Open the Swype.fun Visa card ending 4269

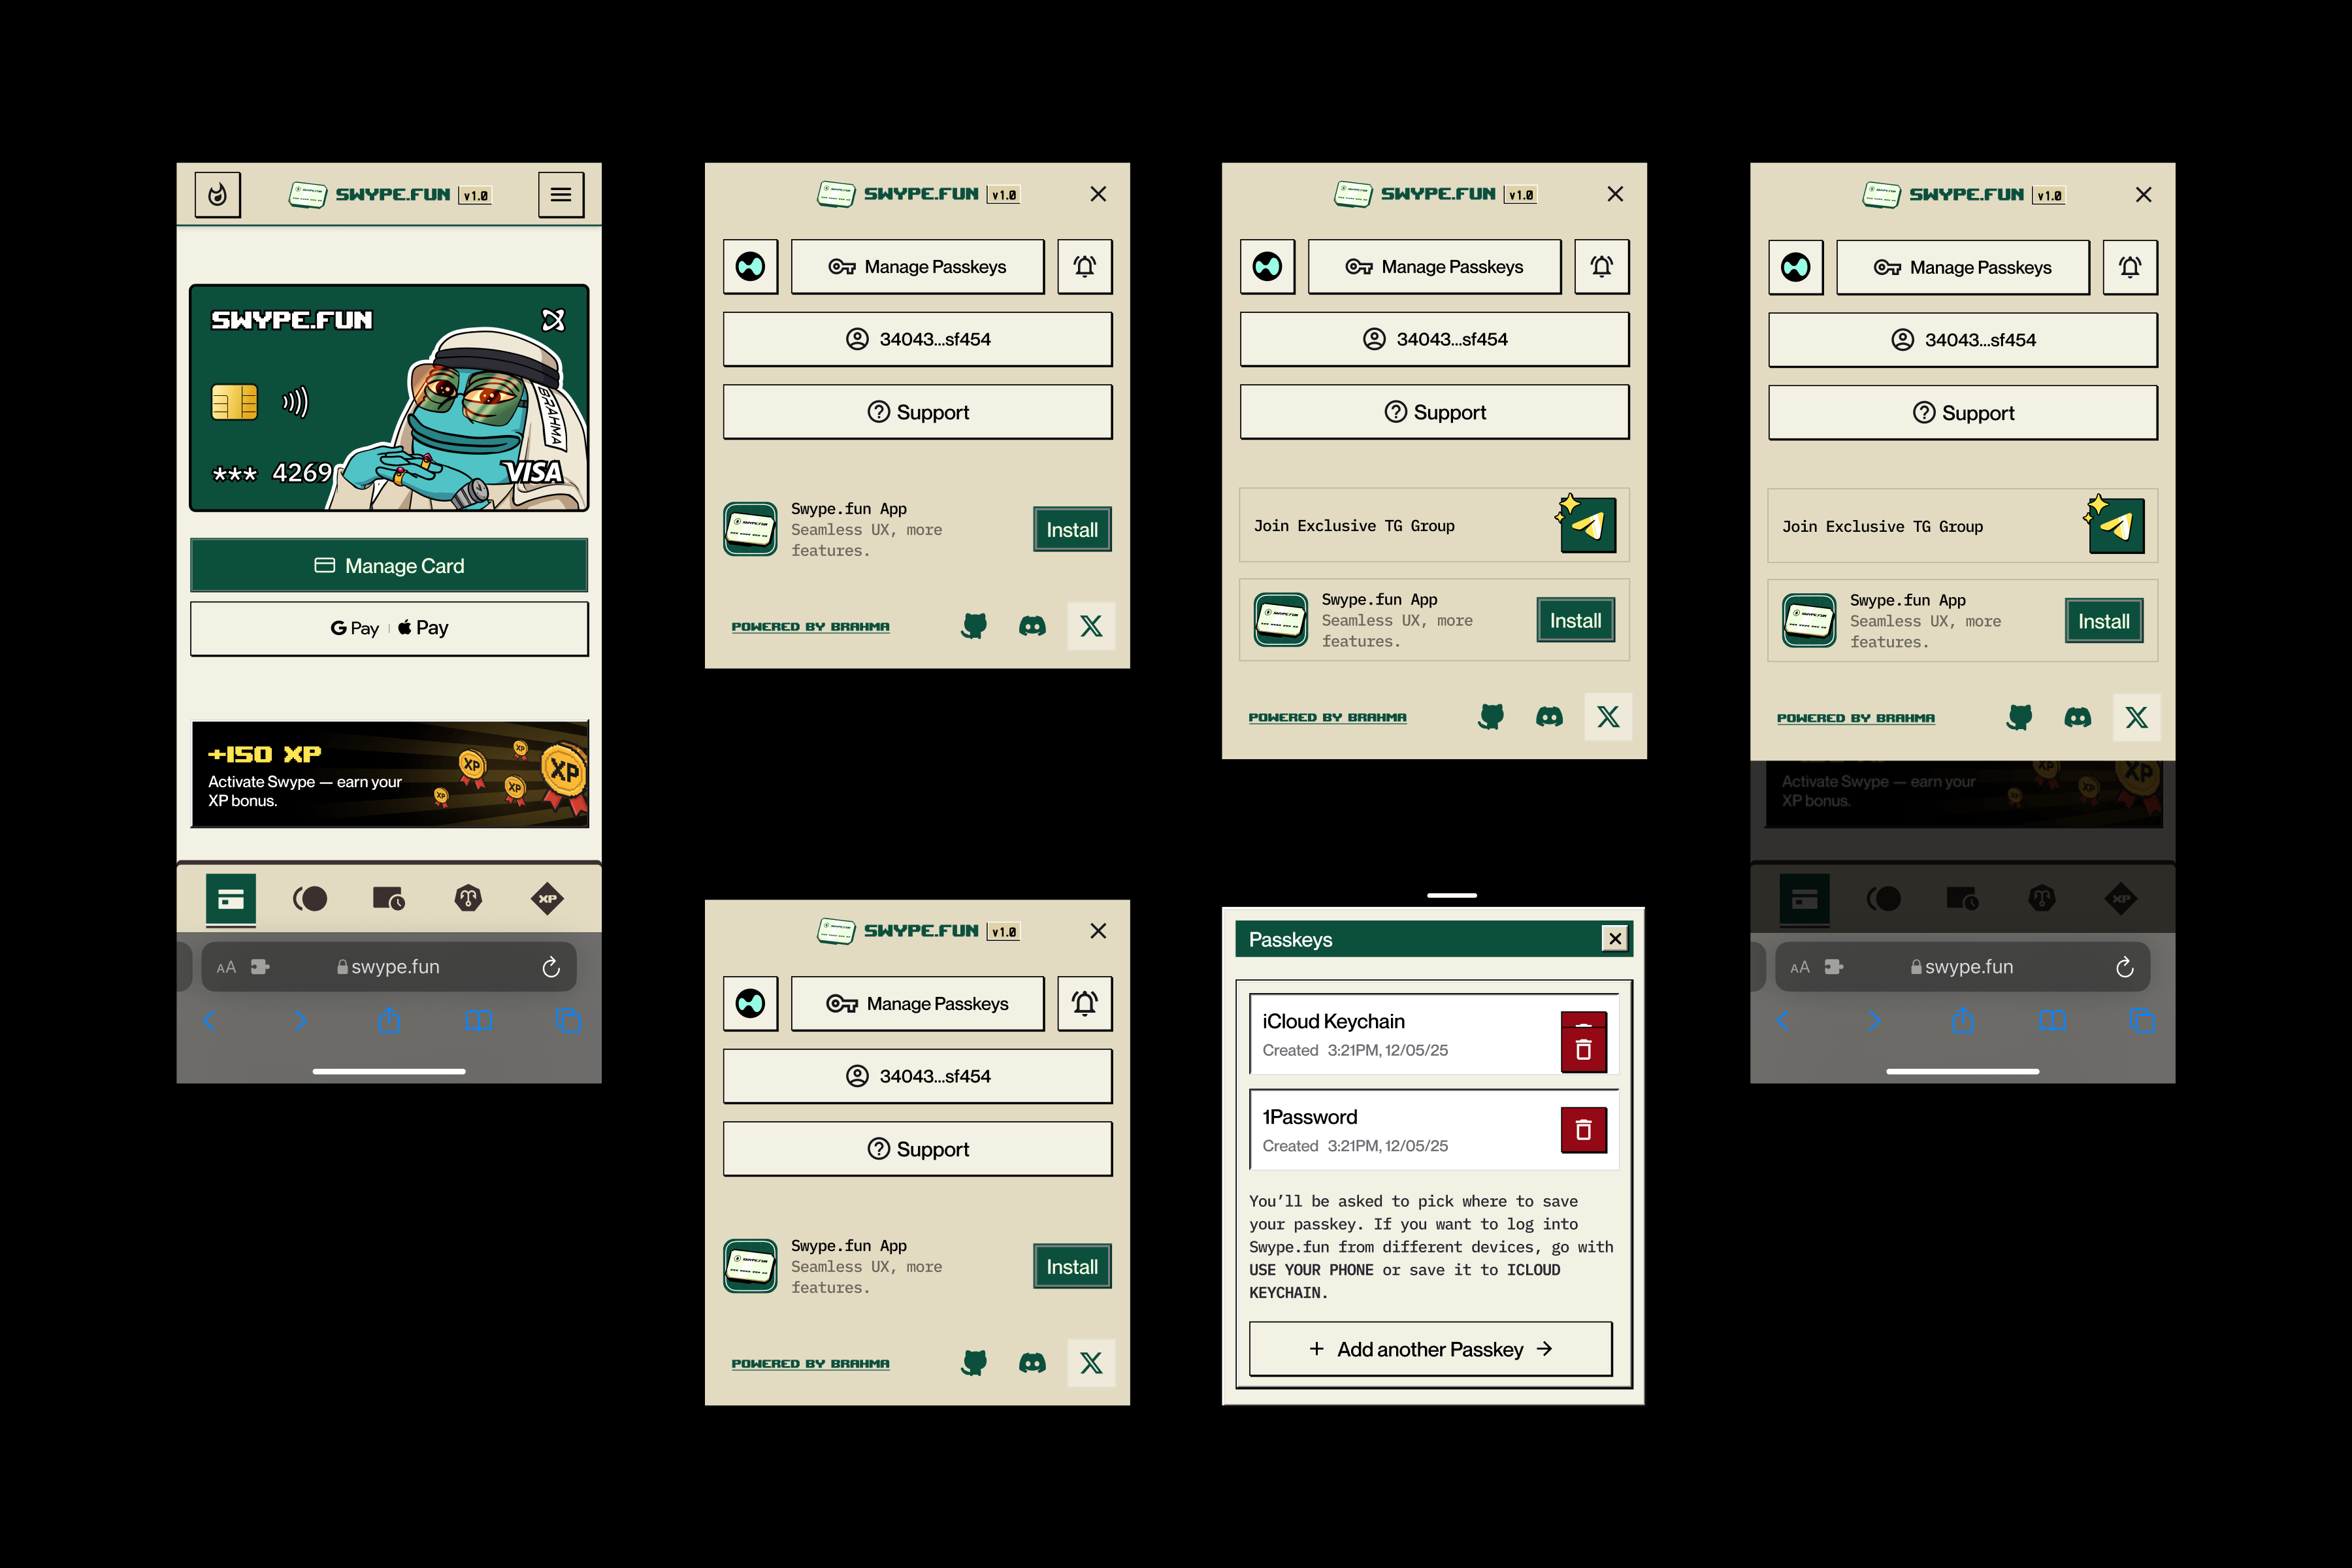(389, 398)
